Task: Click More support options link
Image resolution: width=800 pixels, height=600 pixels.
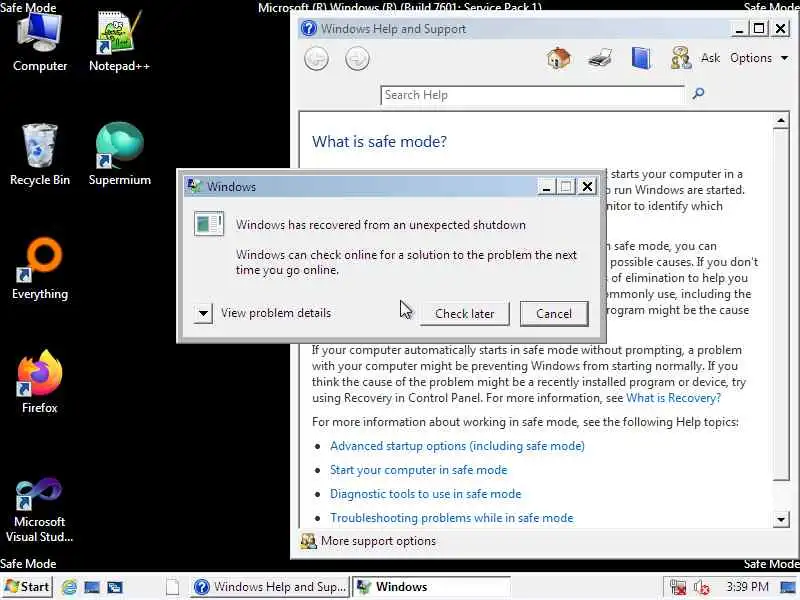Action: (x=378, y=541)
